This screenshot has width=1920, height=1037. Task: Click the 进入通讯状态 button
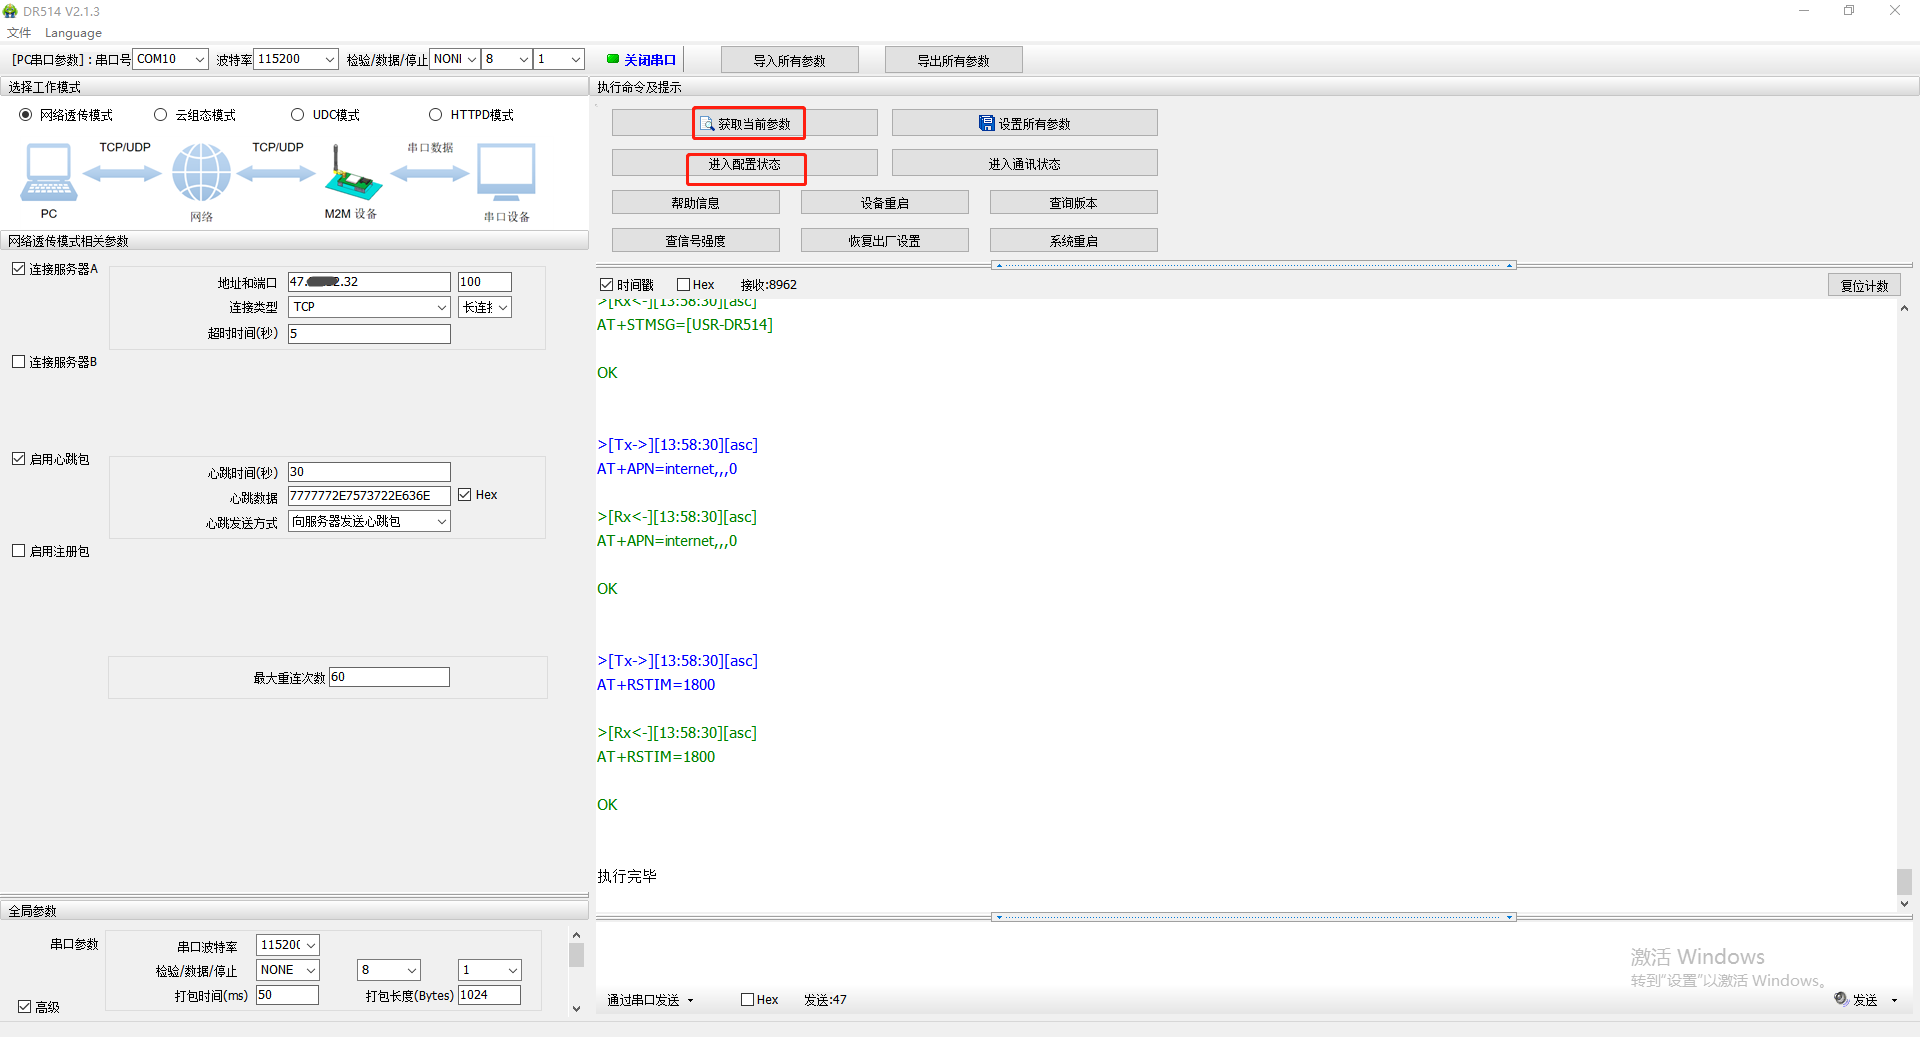tap(1024, 164)
